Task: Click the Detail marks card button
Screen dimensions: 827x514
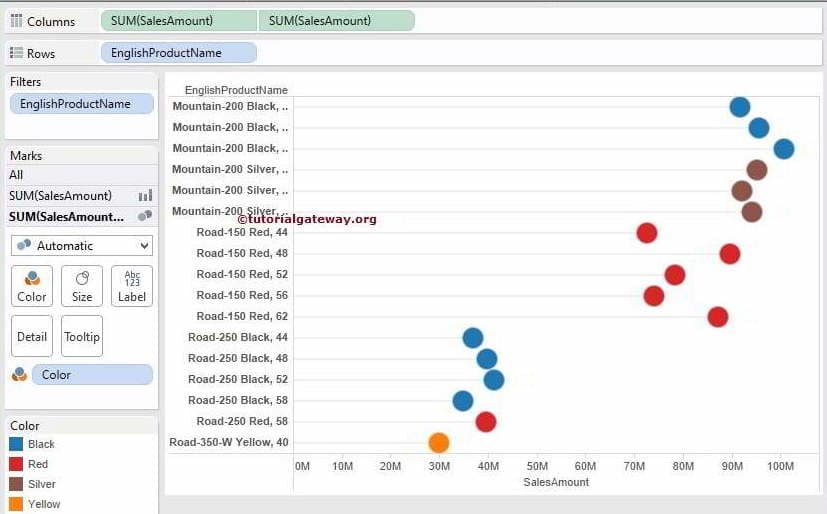Action: (x=32, y=336)
